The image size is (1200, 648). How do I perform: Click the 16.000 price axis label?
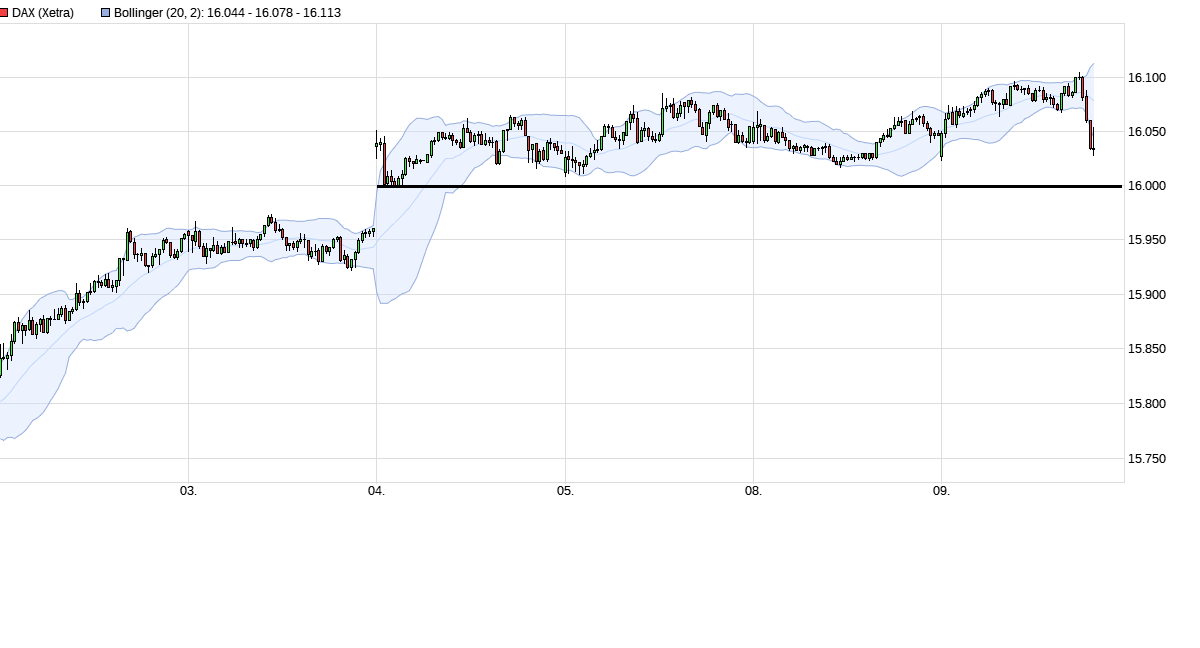tap(1147, 186)
